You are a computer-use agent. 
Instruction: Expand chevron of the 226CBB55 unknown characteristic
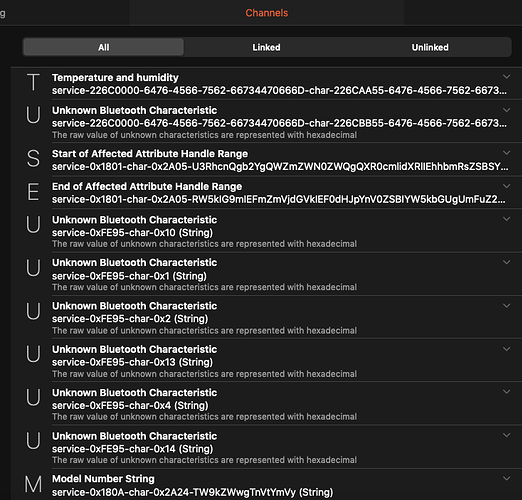pos(506,110)
